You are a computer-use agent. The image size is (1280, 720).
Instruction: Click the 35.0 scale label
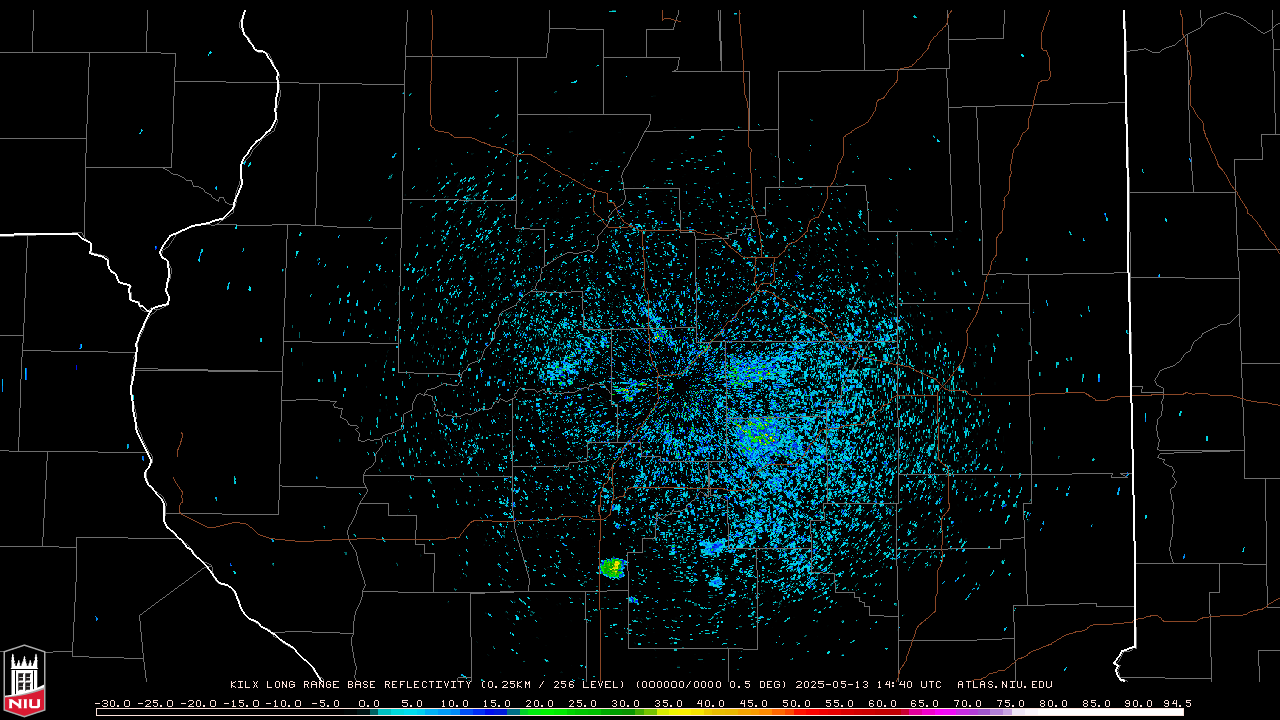669,703
